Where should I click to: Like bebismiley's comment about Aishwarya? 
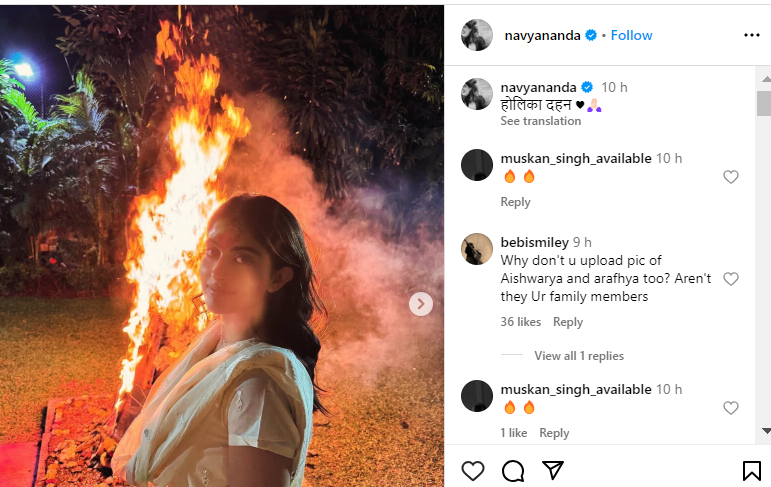coord(731,279)
